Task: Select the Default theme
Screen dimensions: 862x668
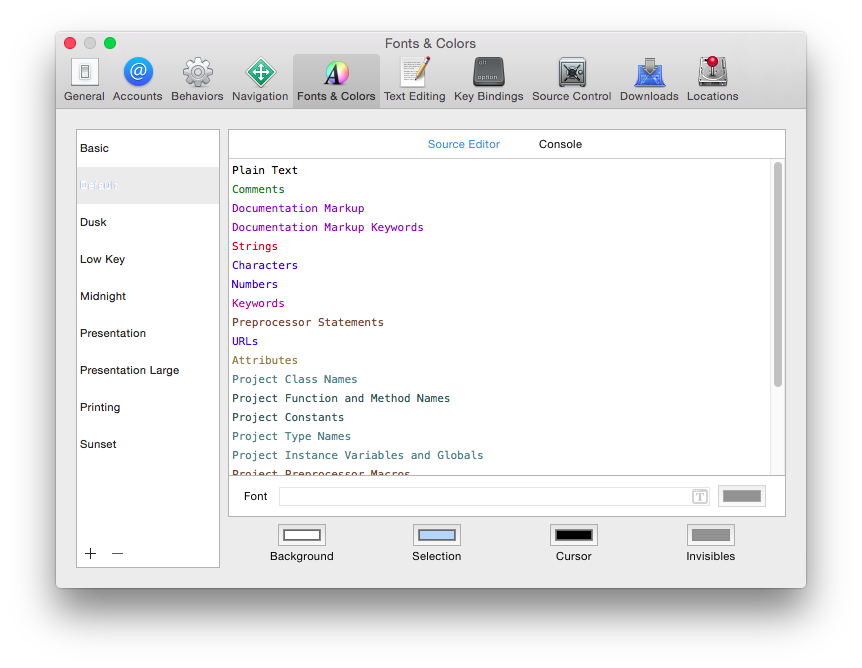Action: click(x=148, y=185)
